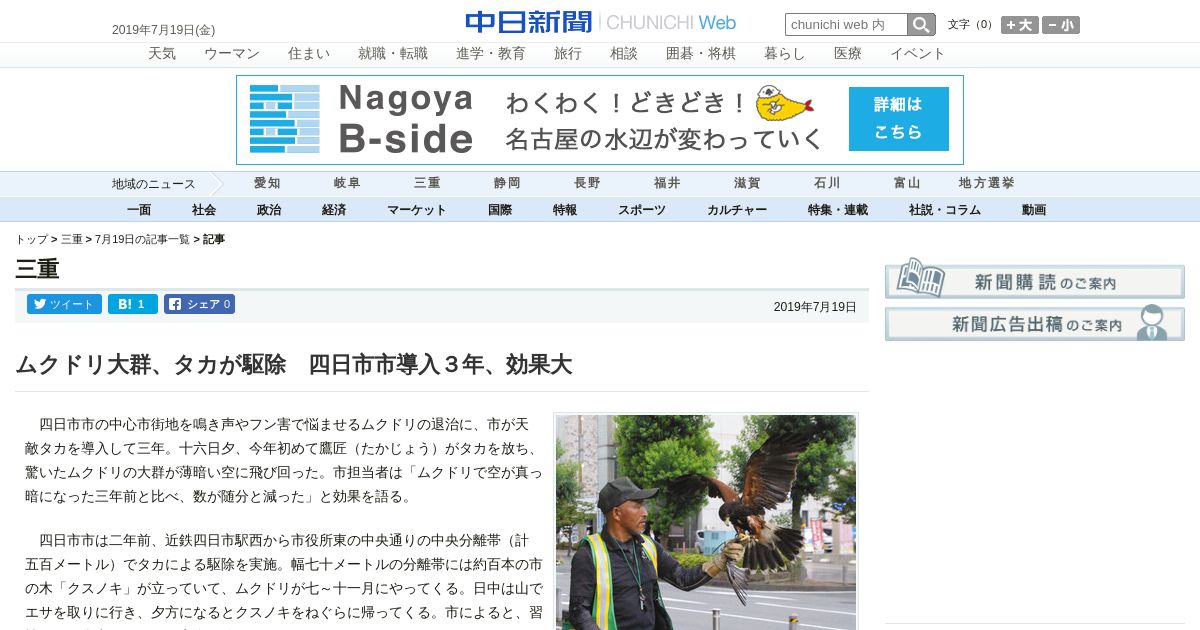Open the 新聞広告出稿のご案内 banner
The image size is (1200, 630).
pos(1035,323)
